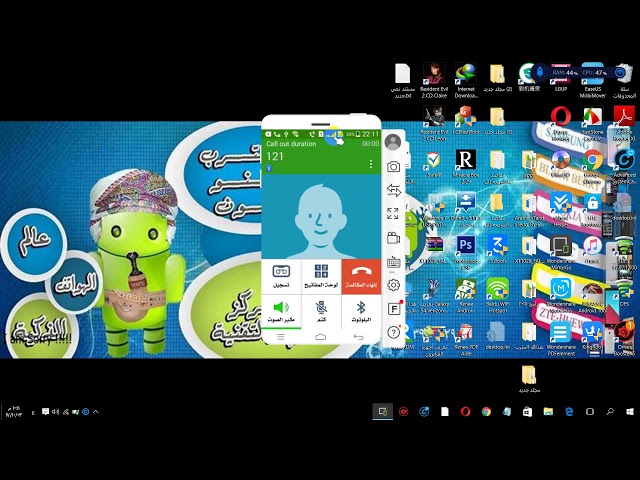
Task: Open Opera browser desktop shortcut
Action: [560, 122]
